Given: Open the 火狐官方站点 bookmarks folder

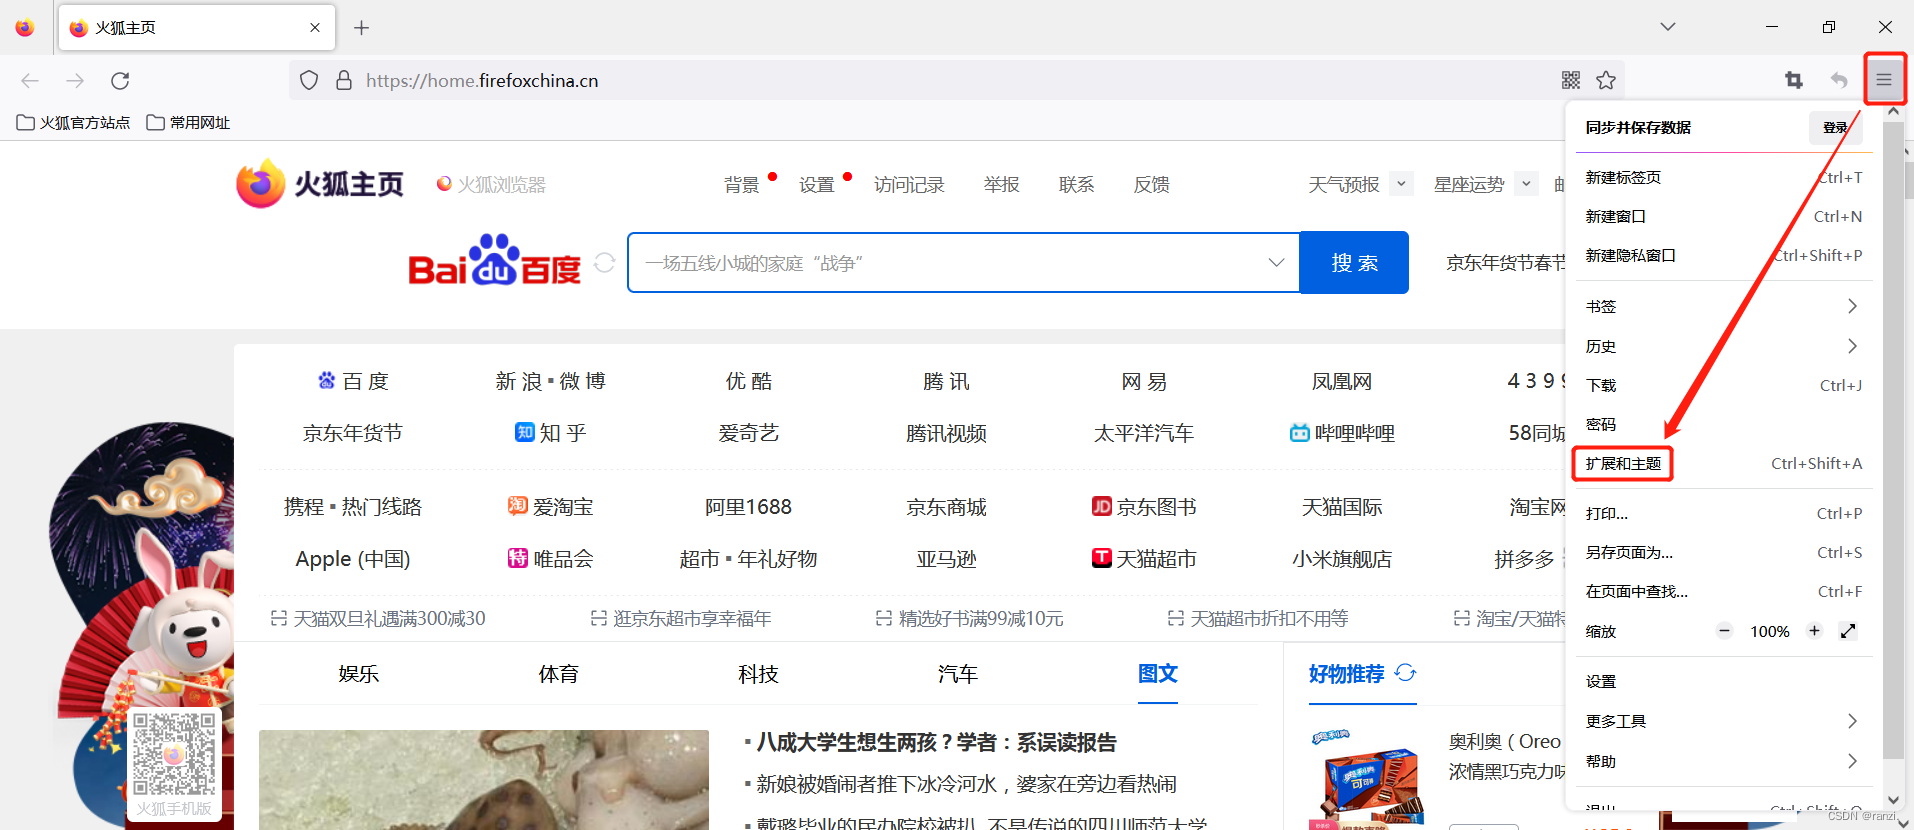Looking at the screenshot, I should point(74,122).
